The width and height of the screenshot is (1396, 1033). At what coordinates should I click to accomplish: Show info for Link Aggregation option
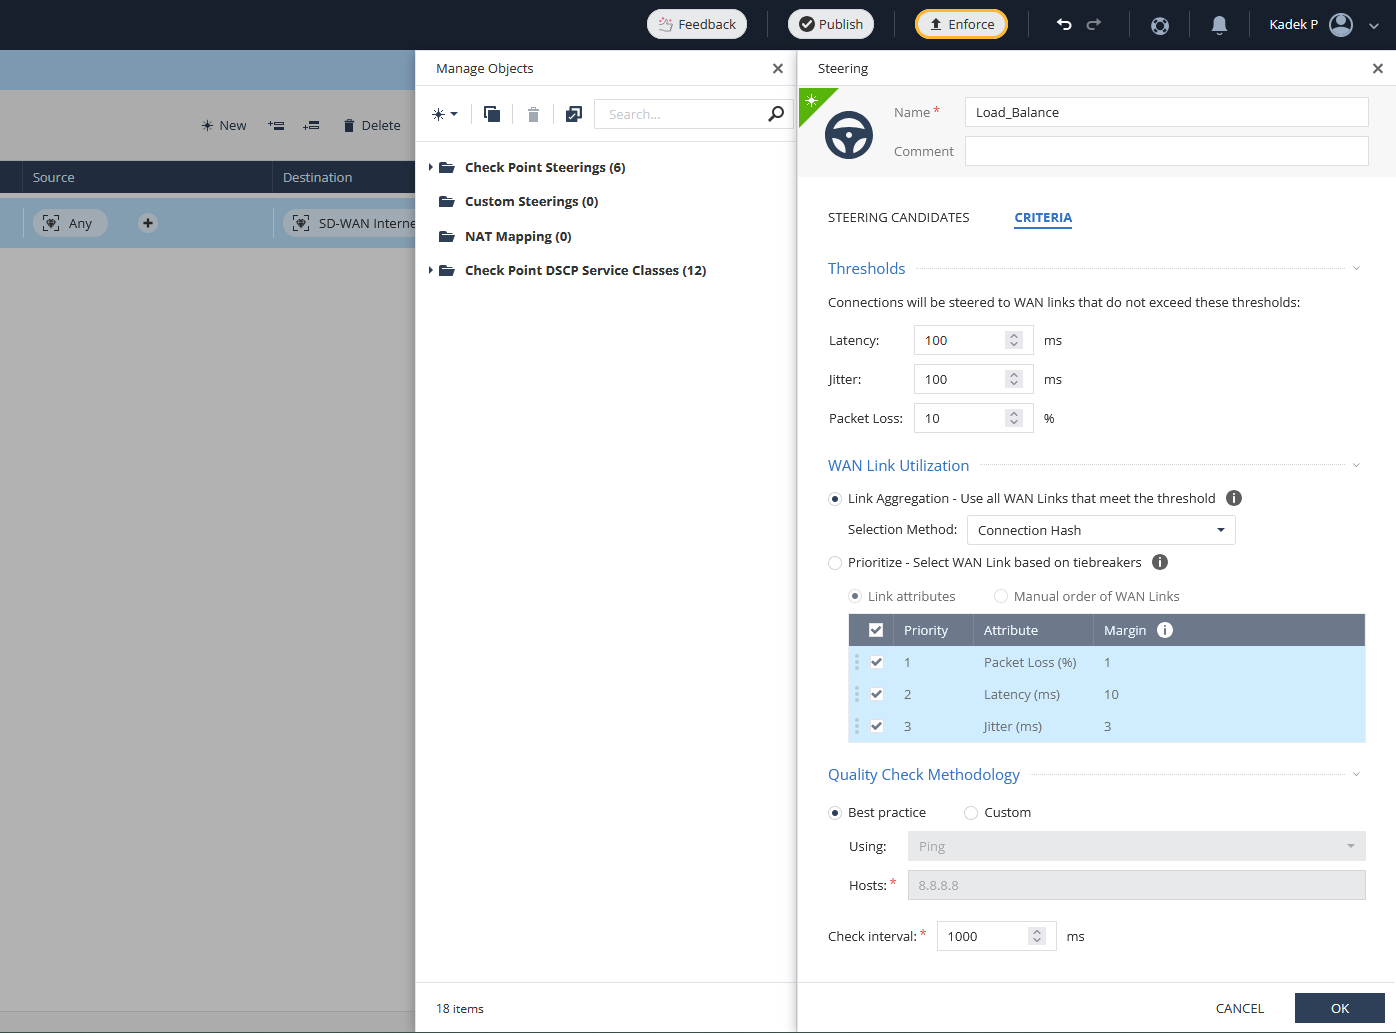(x=1234, y=498)
